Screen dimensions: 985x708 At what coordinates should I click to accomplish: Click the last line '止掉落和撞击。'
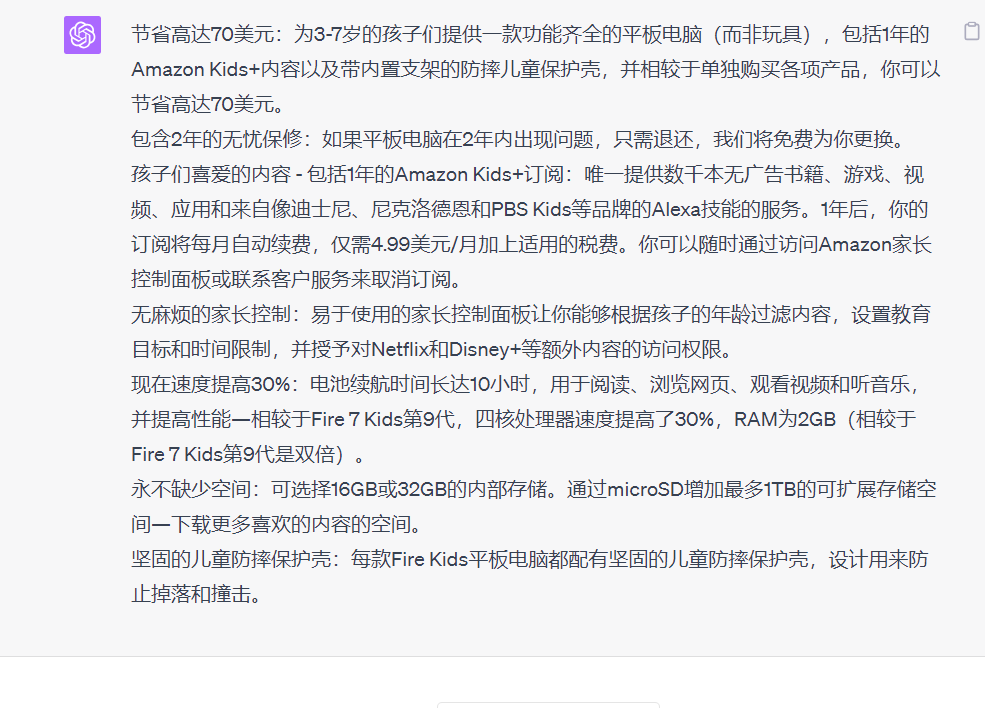coord(197,594)
